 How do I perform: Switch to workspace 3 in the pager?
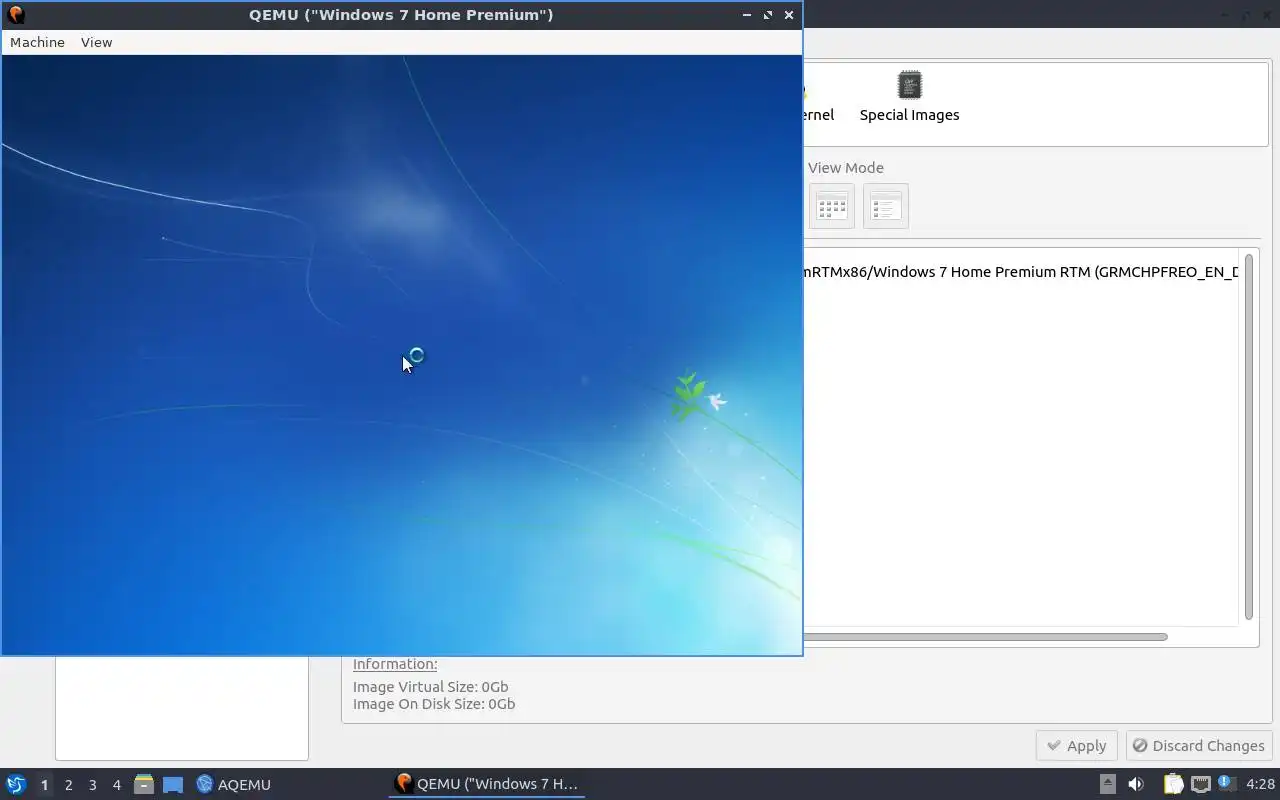(92, 785)
